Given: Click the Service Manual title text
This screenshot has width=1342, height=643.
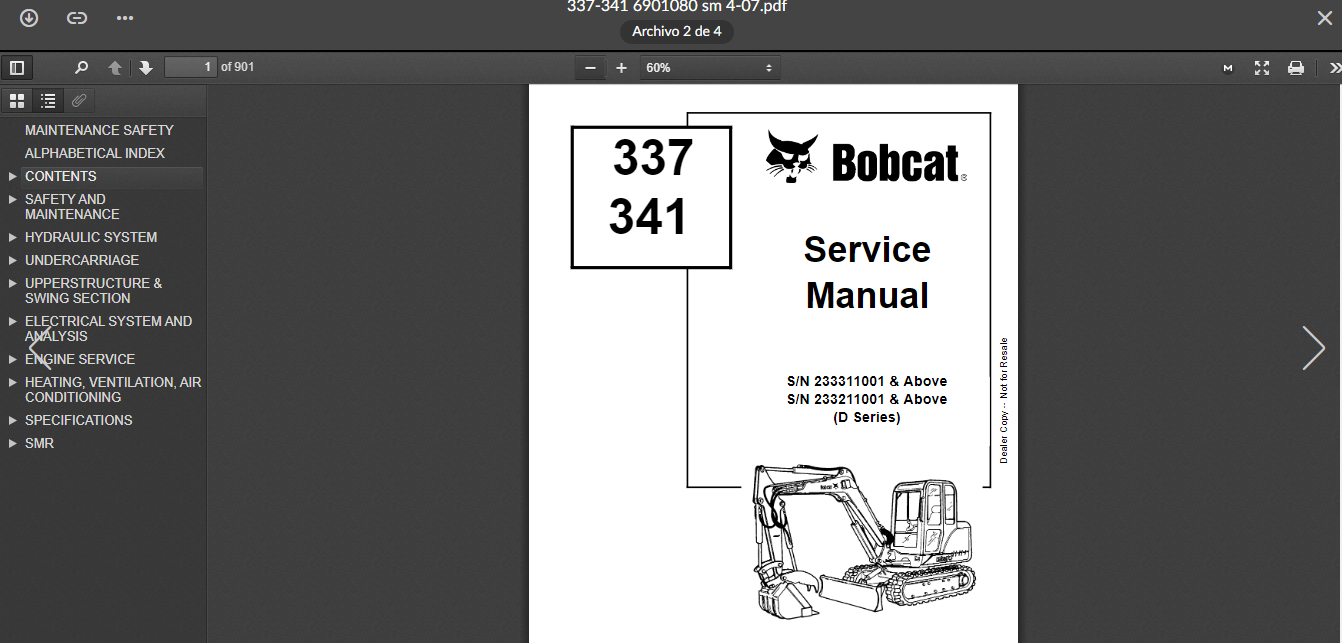Looking at the screenshot, I should click(x=867, y=272).
